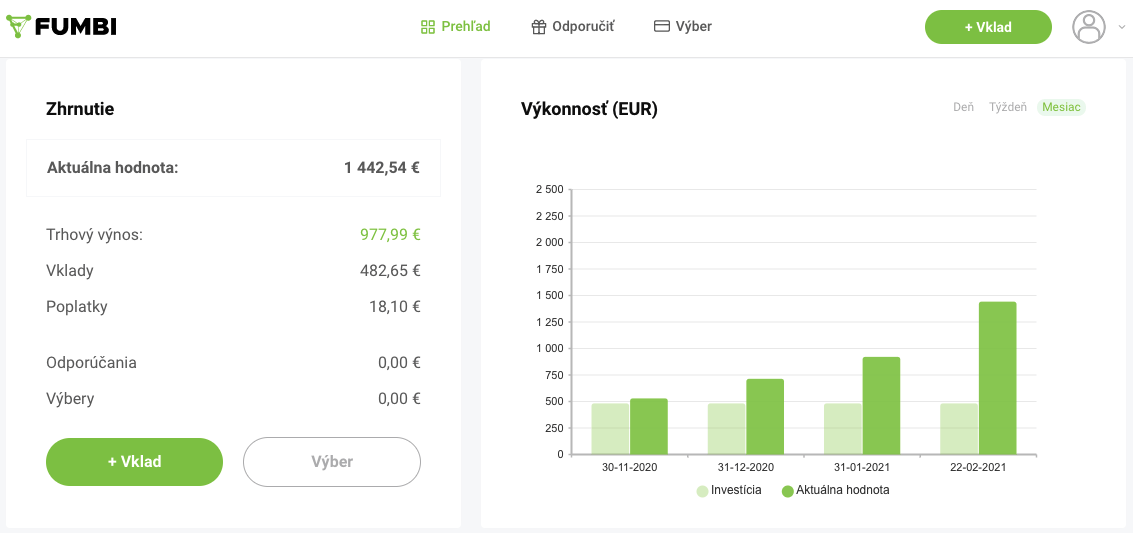
Task: Click the outlined Výber button
Action: pyautogui.click(x=332, y=462)
